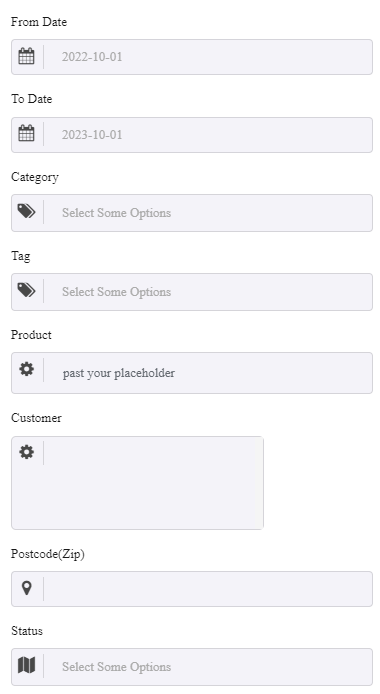Click the From Date label
The image size is (380, 694).
pyautogui.click(x=39, y=22)
